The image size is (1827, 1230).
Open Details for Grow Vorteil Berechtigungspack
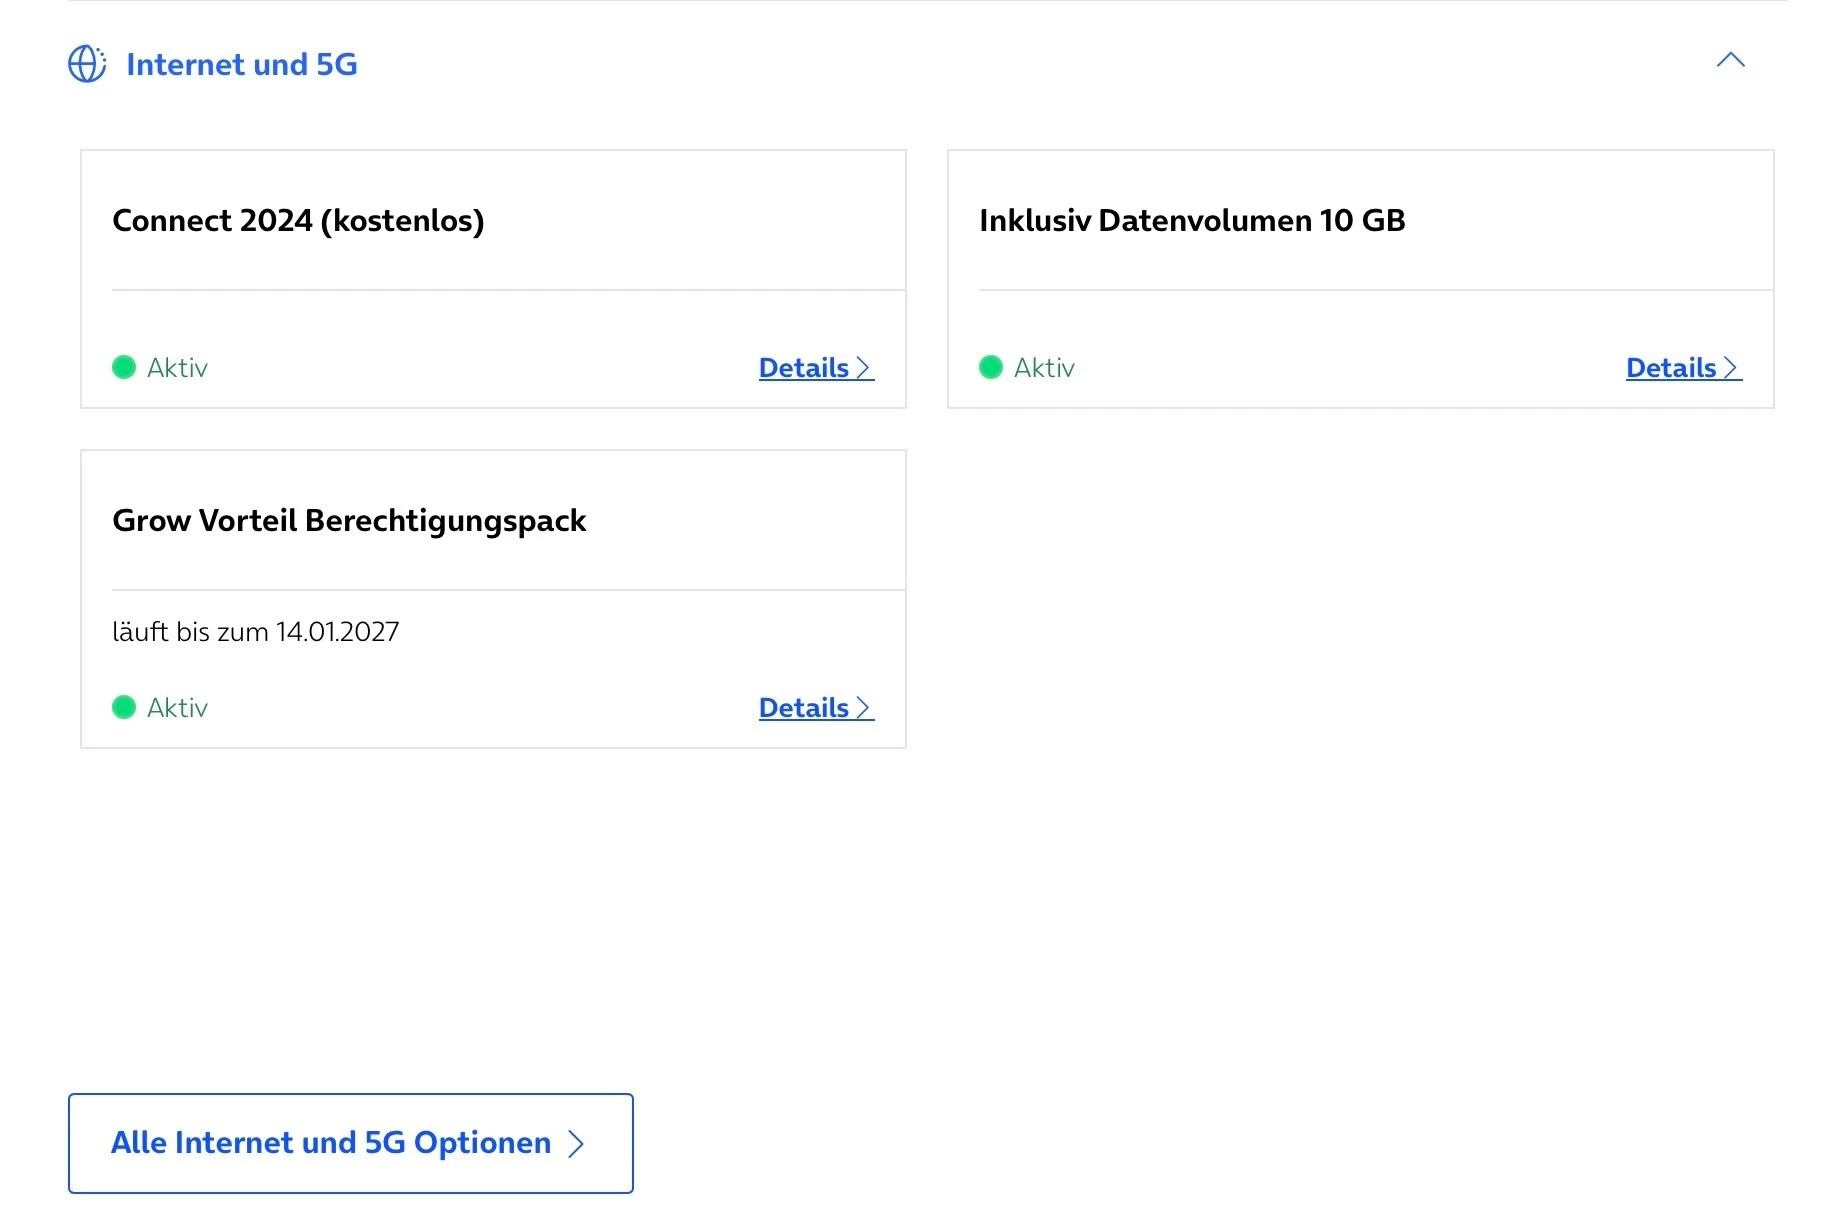click(x=804, y=708)
